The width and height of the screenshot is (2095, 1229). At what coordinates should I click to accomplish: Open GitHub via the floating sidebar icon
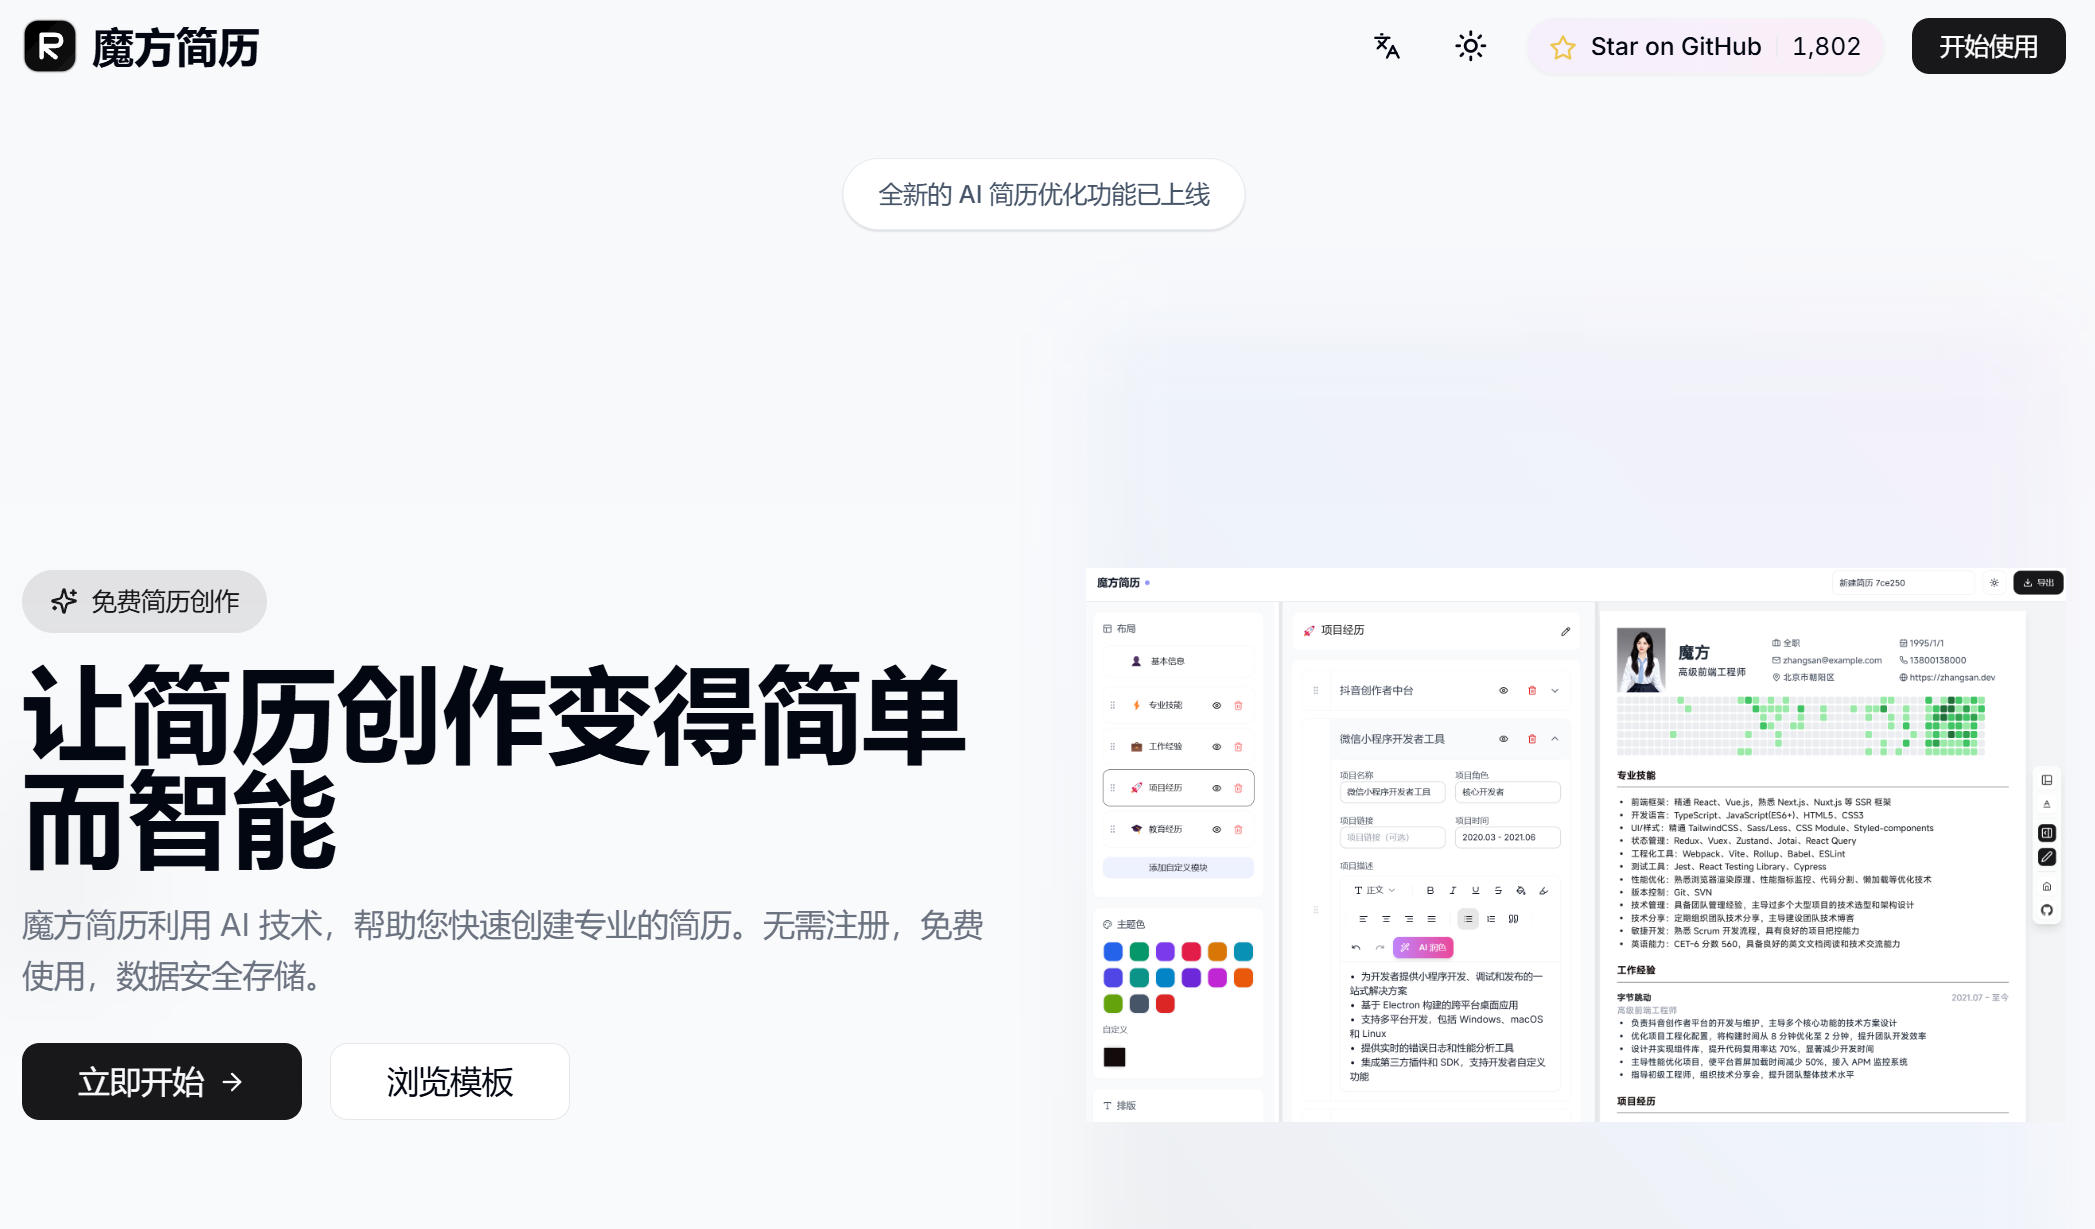pos(2047,910)
